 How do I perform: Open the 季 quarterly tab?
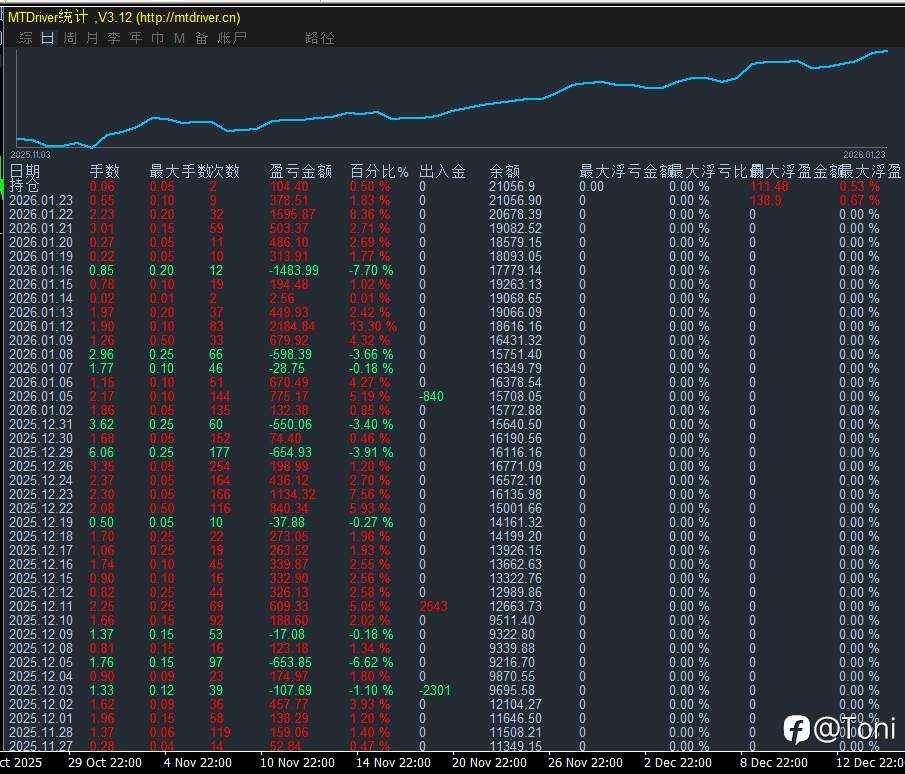pos(114,38)
